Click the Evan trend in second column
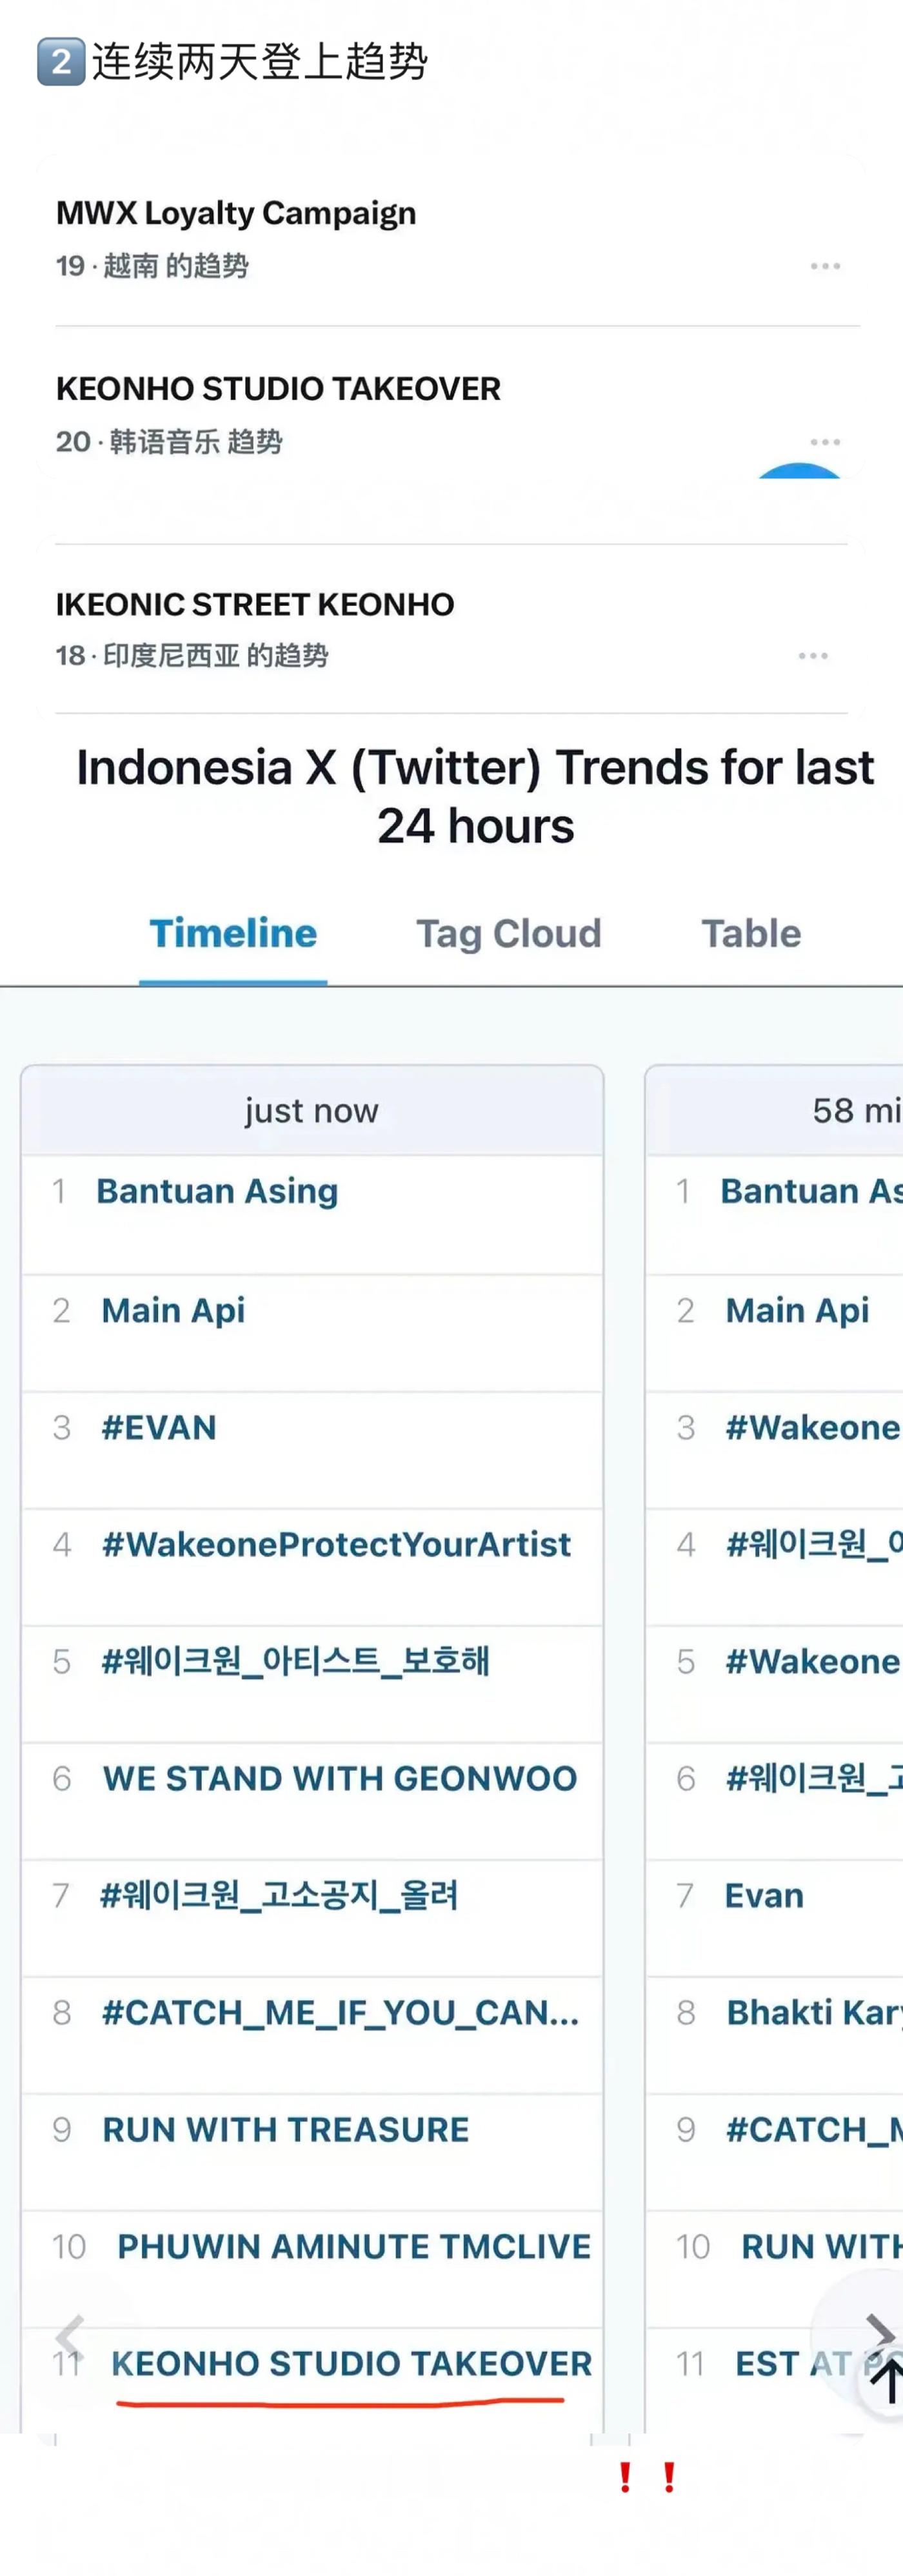The height and width of the screenshot is (2576, 903). click(764, 1895)
